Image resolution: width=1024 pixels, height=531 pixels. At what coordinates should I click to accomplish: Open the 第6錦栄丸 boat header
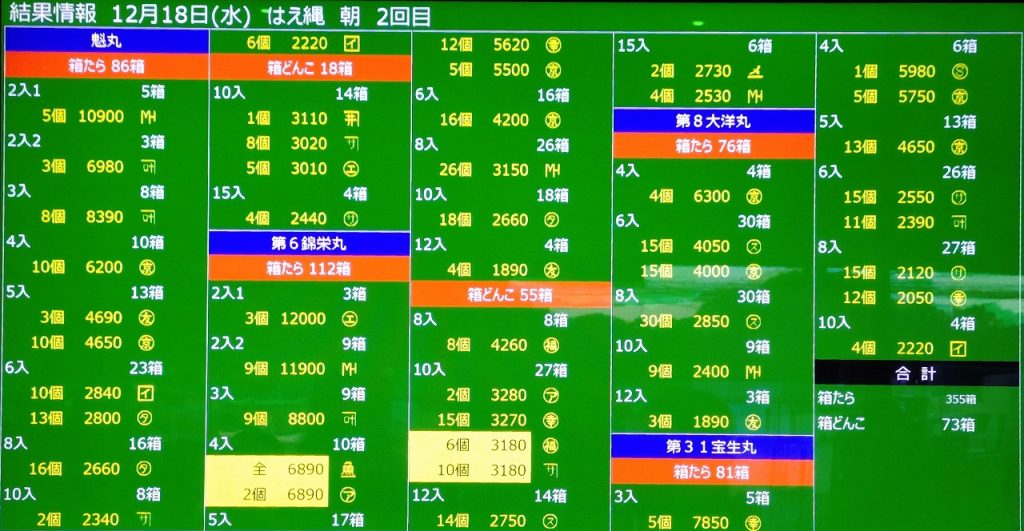click(x=309, y=243)
